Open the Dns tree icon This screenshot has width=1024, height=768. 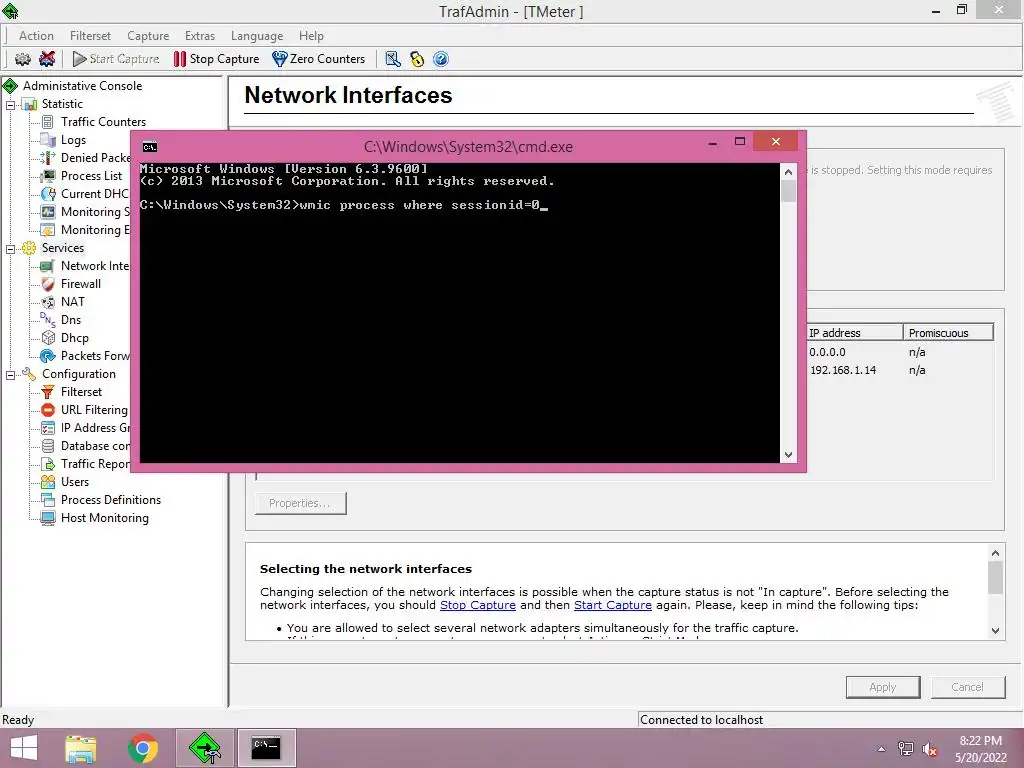(48, 320)
